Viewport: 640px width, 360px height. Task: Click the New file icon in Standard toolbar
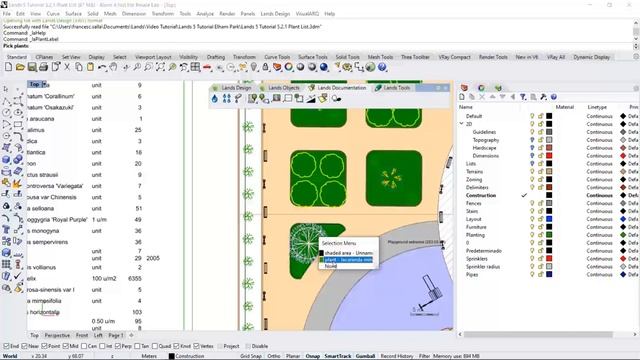point(9,67)
